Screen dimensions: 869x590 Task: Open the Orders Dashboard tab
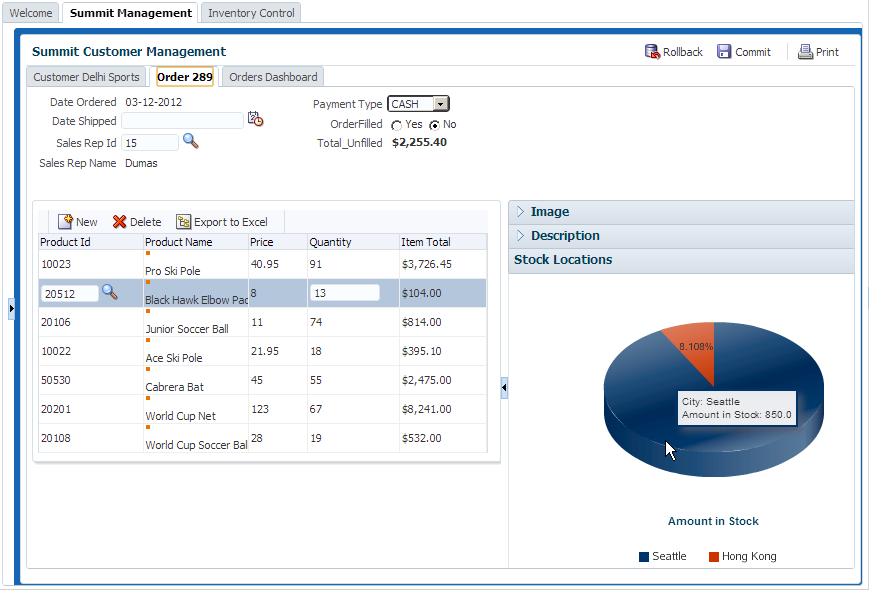[x=273, y=77]
